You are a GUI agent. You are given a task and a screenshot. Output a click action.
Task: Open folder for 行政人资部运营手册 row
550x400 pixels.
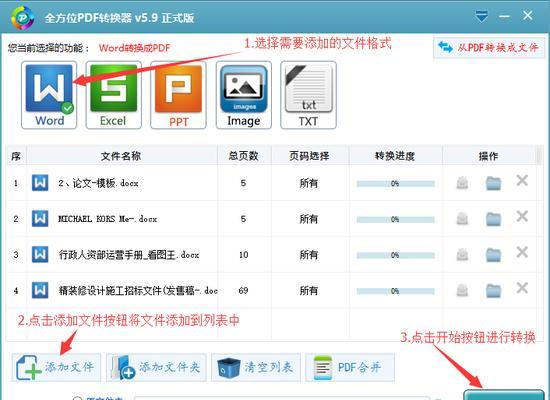coord(493,255)
